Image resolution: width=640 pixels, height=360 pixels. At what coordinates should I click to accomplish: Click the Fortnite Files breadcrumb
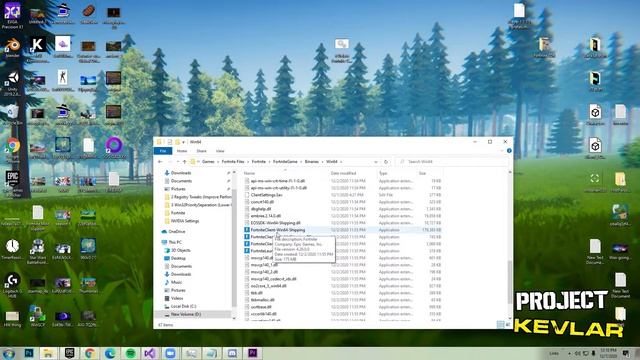pos(233,162)
